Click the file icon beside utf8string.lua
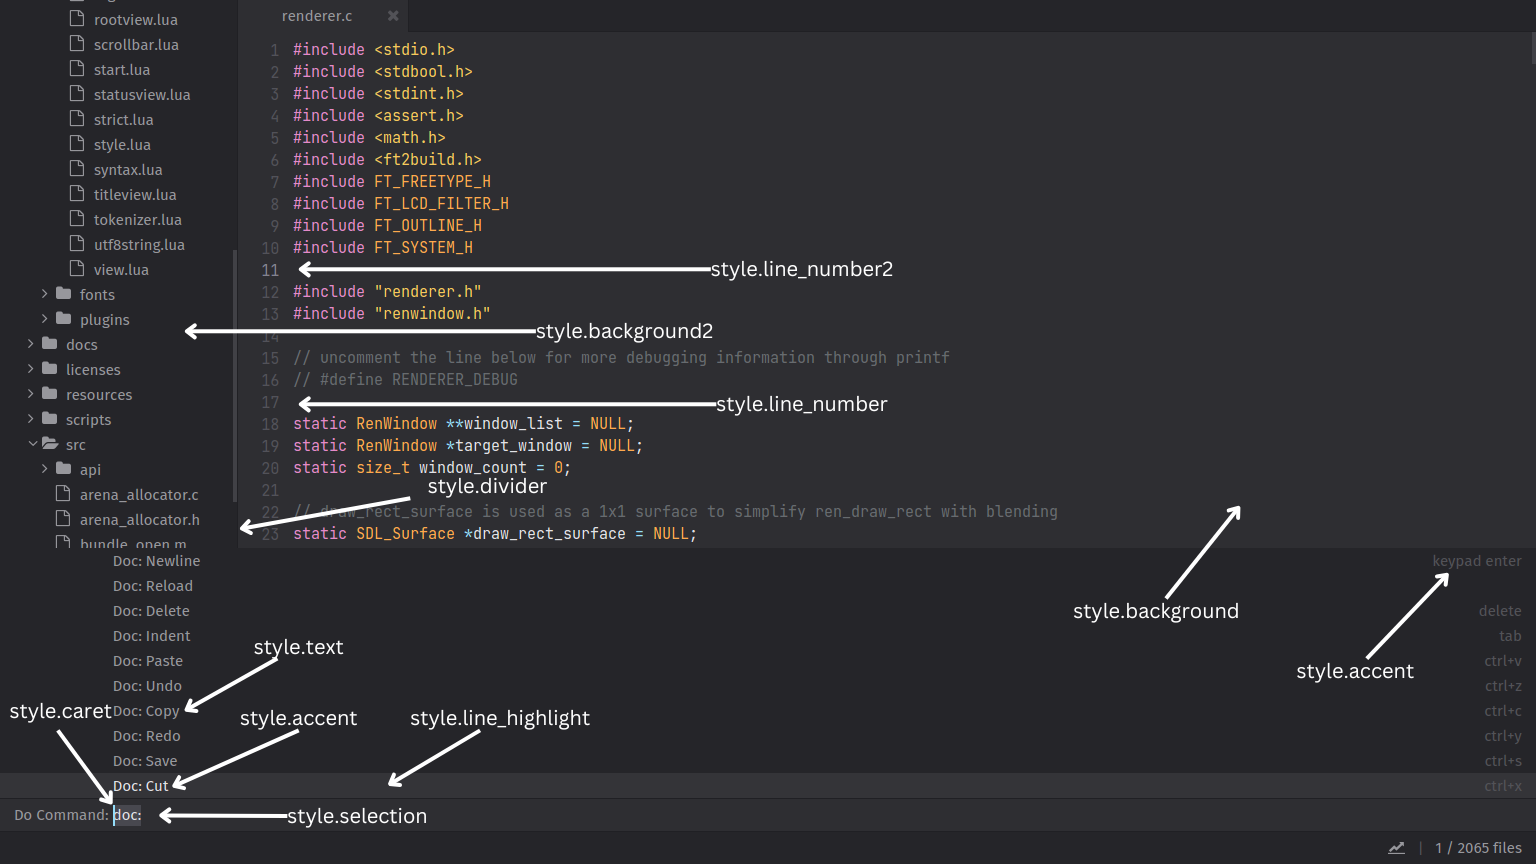Image resolution: width=1536 pixels, height=864 pixels. pos(76,244)
